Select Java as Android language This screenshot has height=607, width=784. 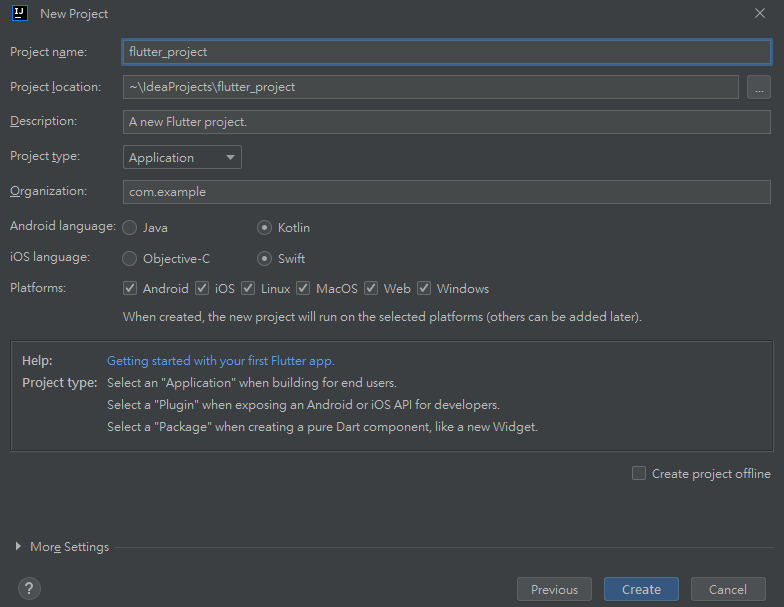point(130,228)
